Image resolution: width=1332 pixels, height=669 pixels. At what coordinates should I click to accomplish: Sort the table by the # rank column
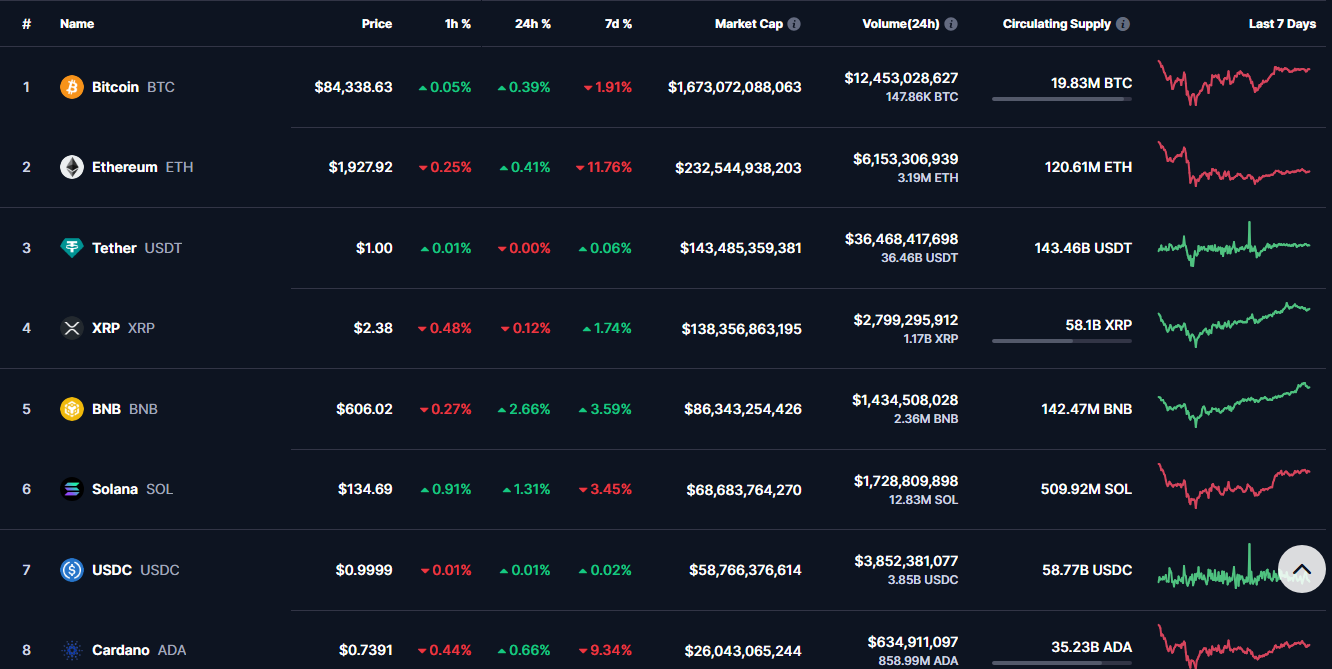pos(26,24)
